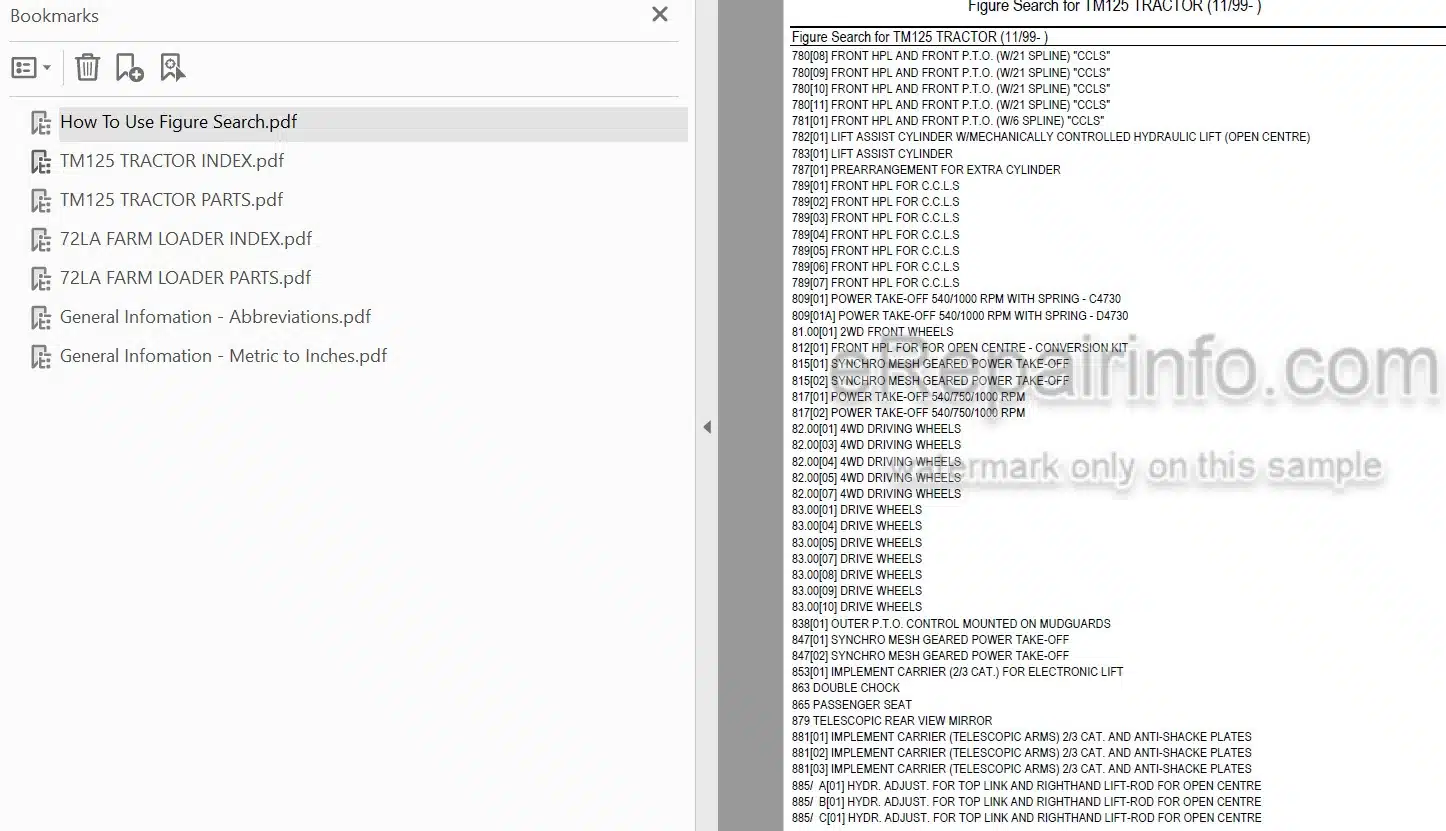Add a new bookmark

click(x=129, y=68)
